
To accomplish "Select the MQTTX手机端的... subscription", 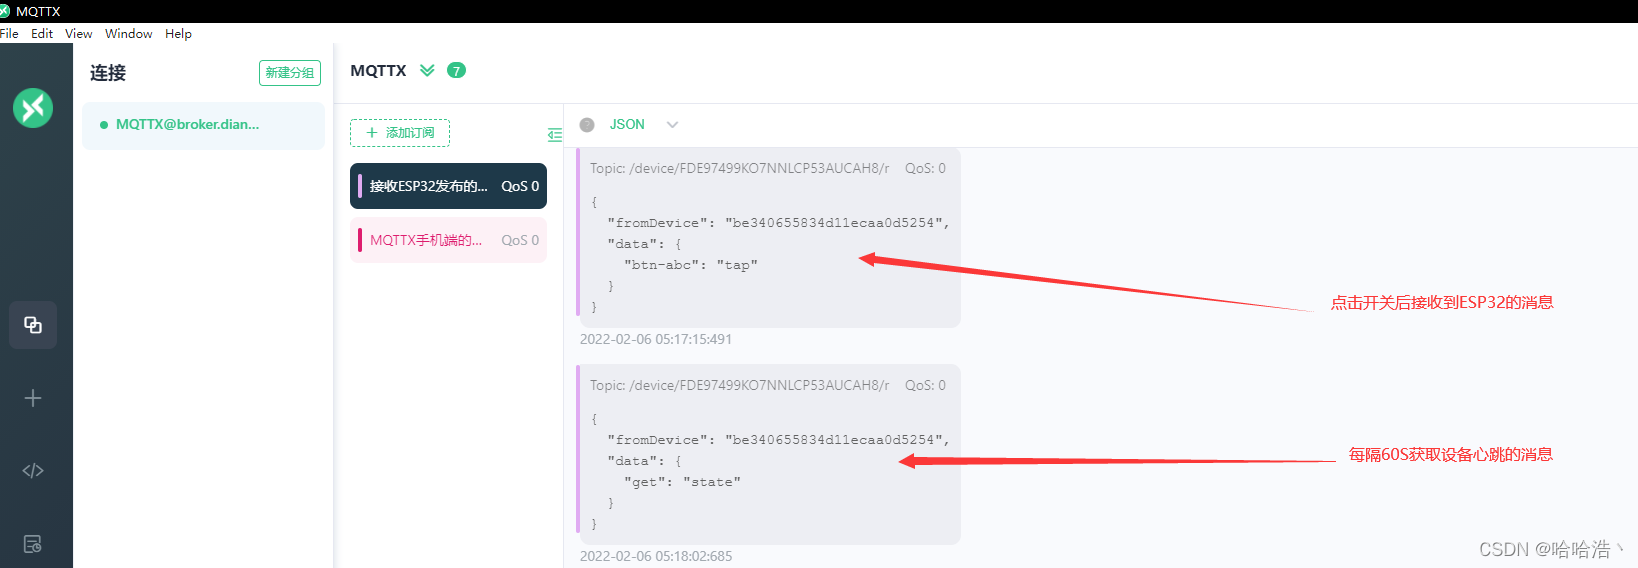I will coord(448,240).
